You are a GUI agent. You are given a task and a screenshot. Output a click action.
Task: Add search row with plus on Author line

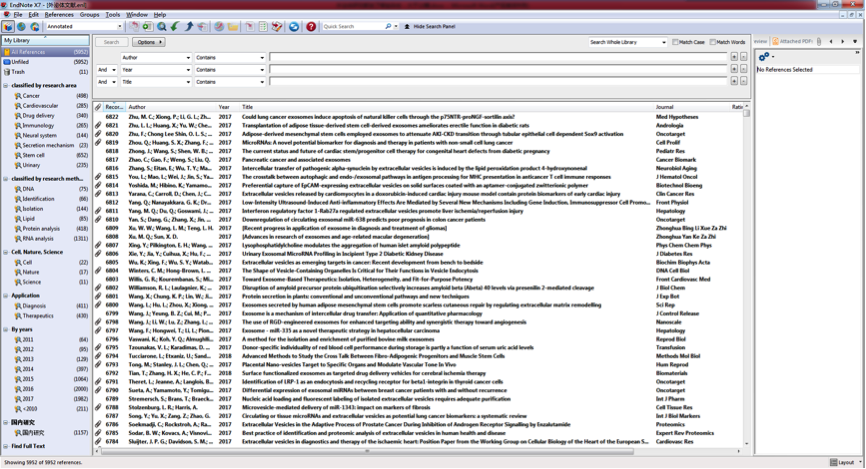pyautogui.click(x=734, y=57)
